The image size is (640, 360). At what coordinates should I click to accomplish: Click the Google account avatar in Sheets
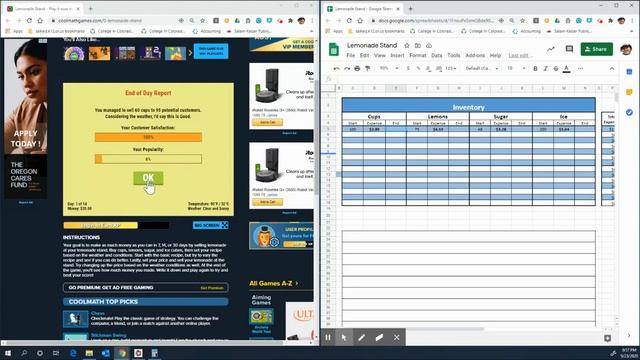(626, 49)
